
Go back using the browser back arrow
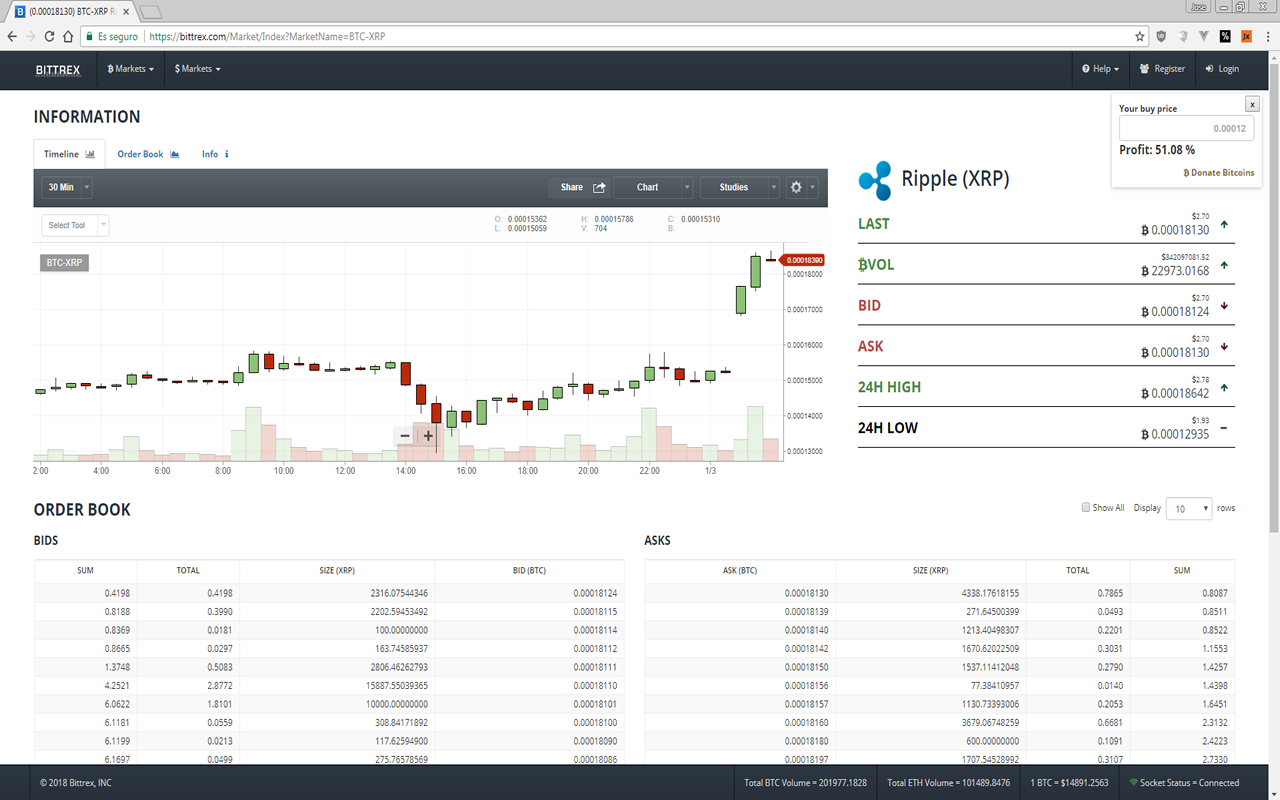tap(12, 36)
